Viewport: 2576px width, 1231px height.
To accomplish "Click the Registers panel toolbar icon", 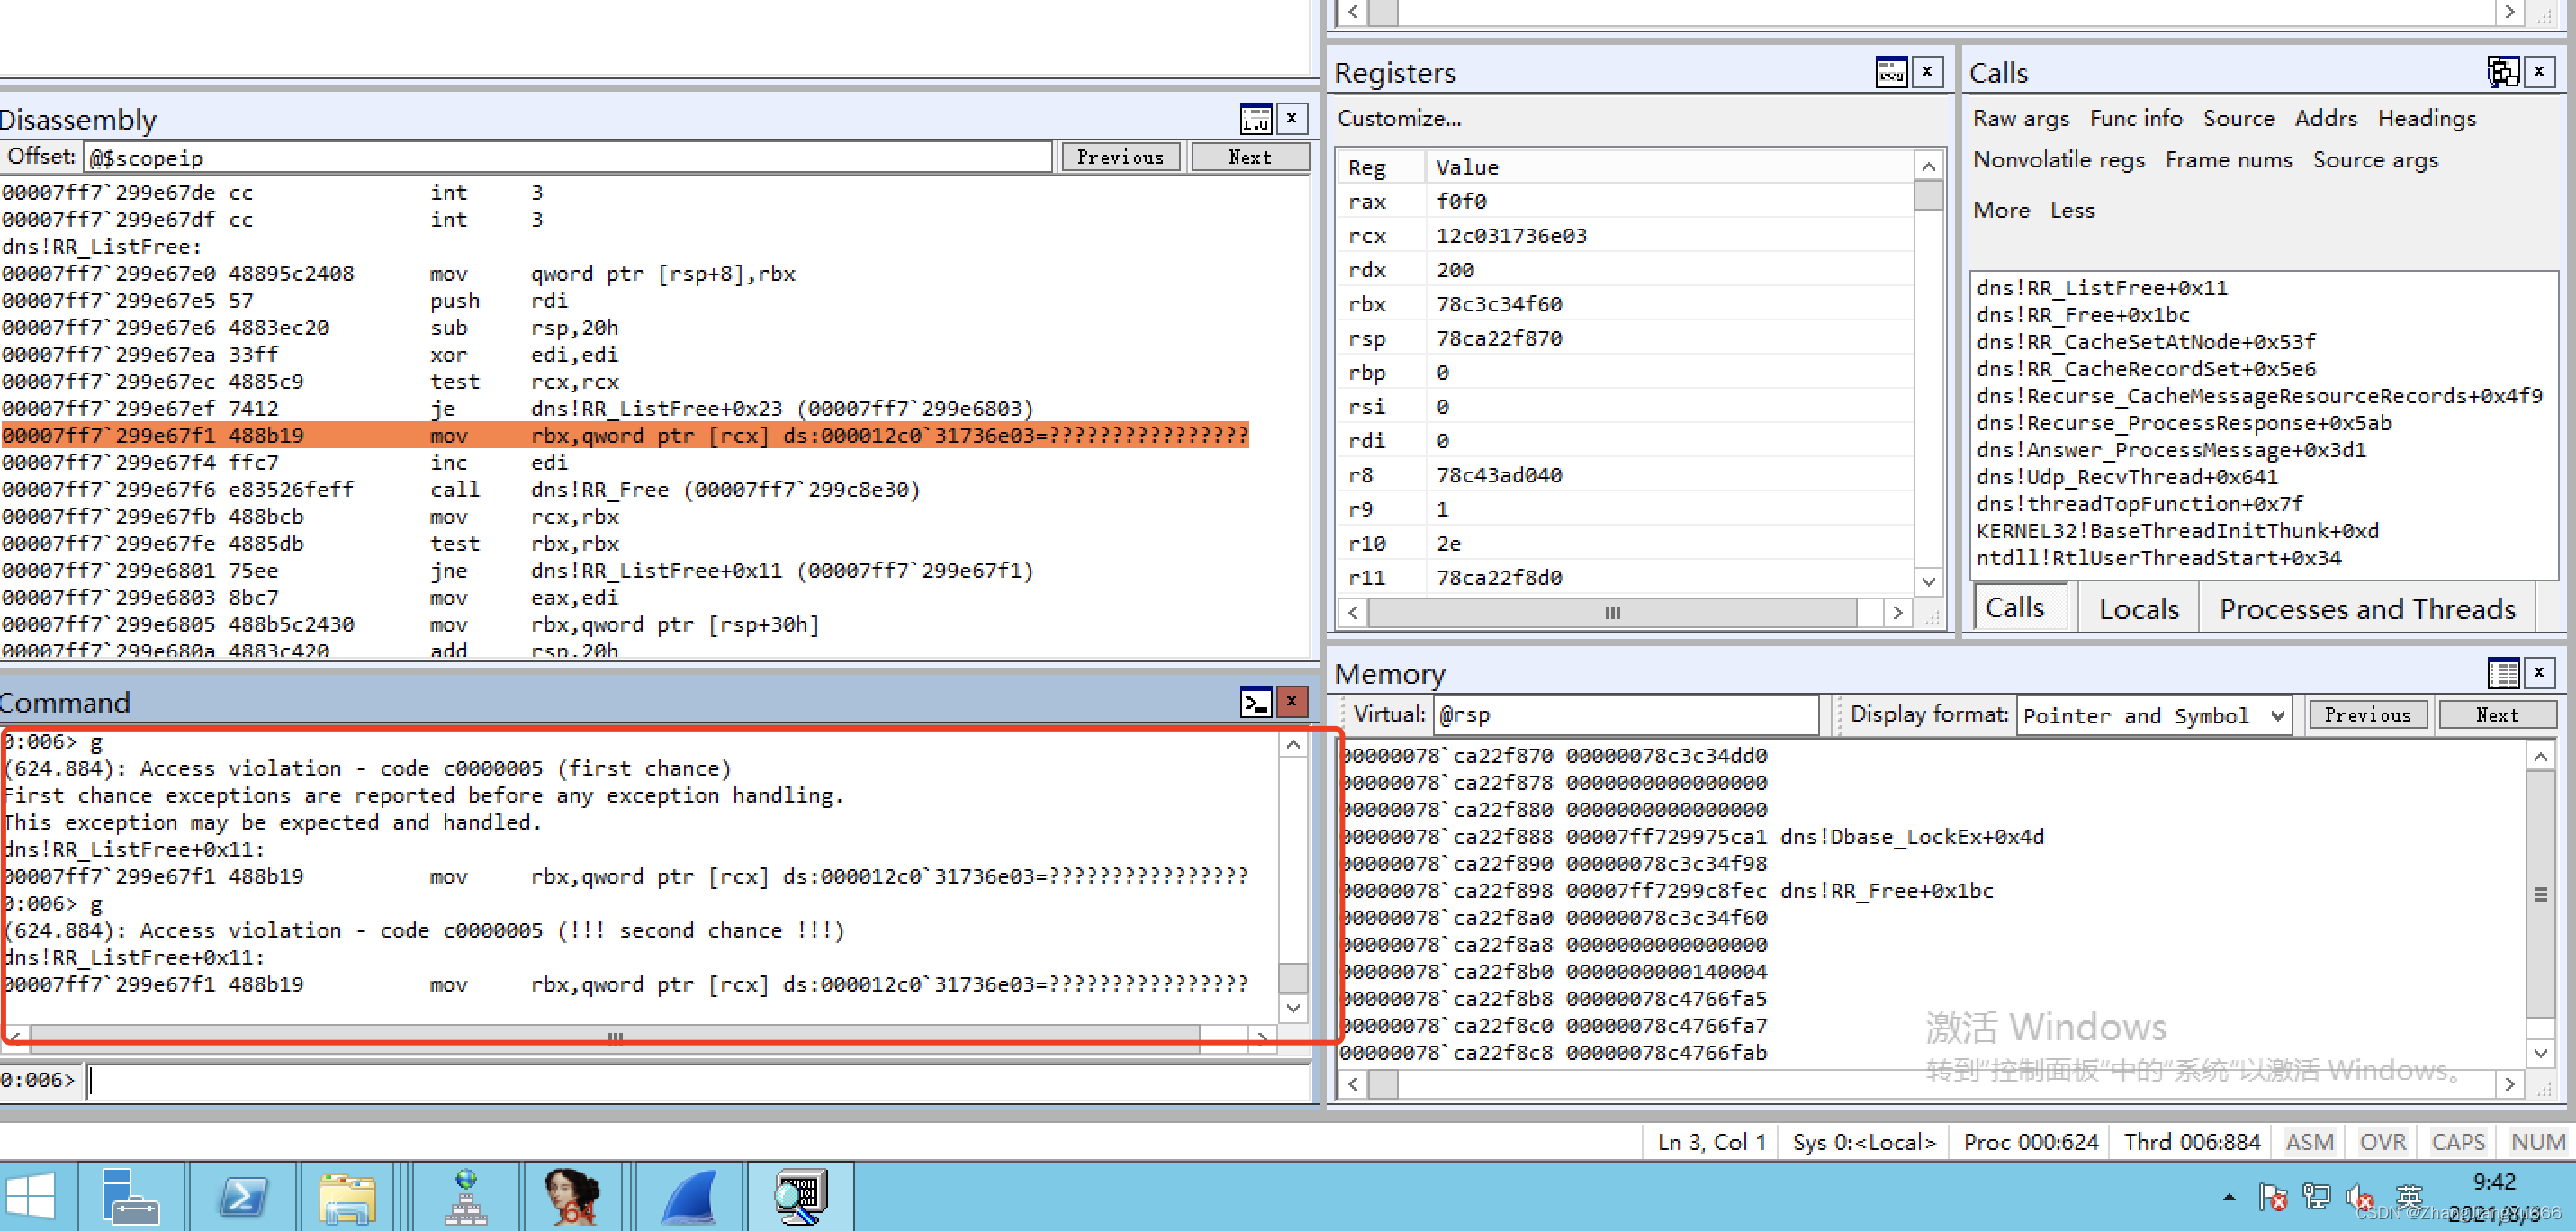I will [x=1890, y=72].
